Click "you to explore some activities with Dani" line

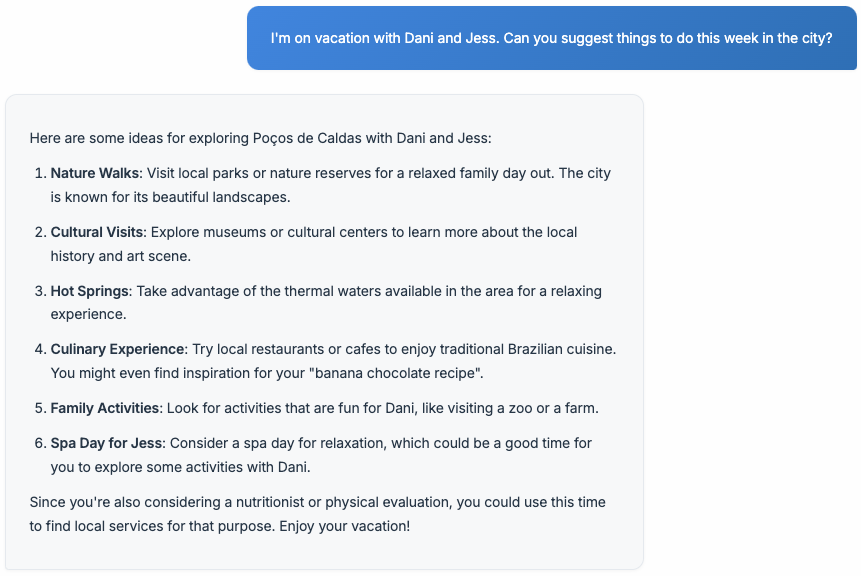coord(180,467)
